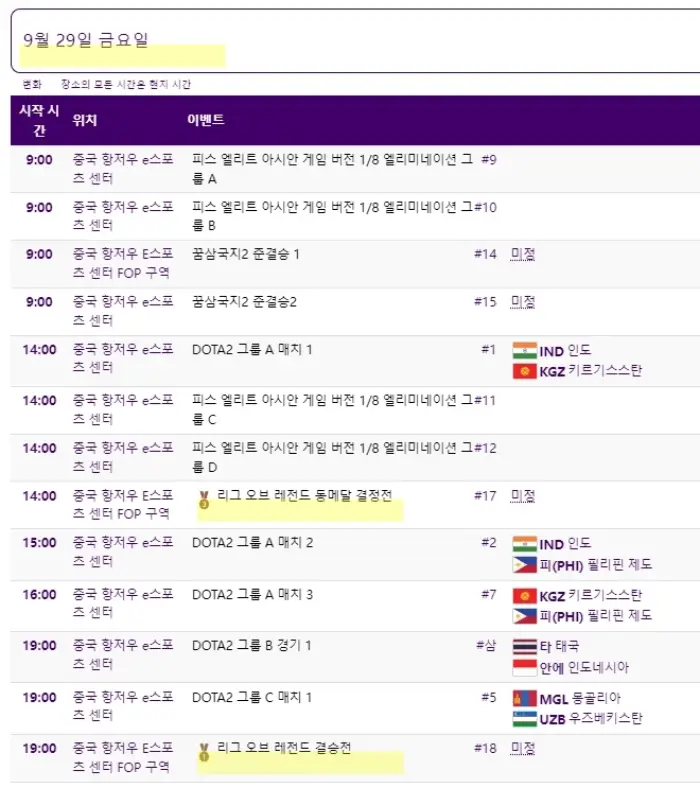Click the 이벤트 column header
700x788 pixels.
coord(206,120)
